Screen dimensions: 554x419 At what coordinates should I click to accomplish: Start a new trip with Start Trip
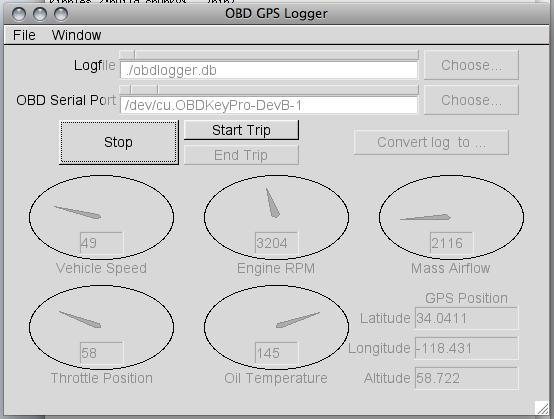(x=241, y=130)
